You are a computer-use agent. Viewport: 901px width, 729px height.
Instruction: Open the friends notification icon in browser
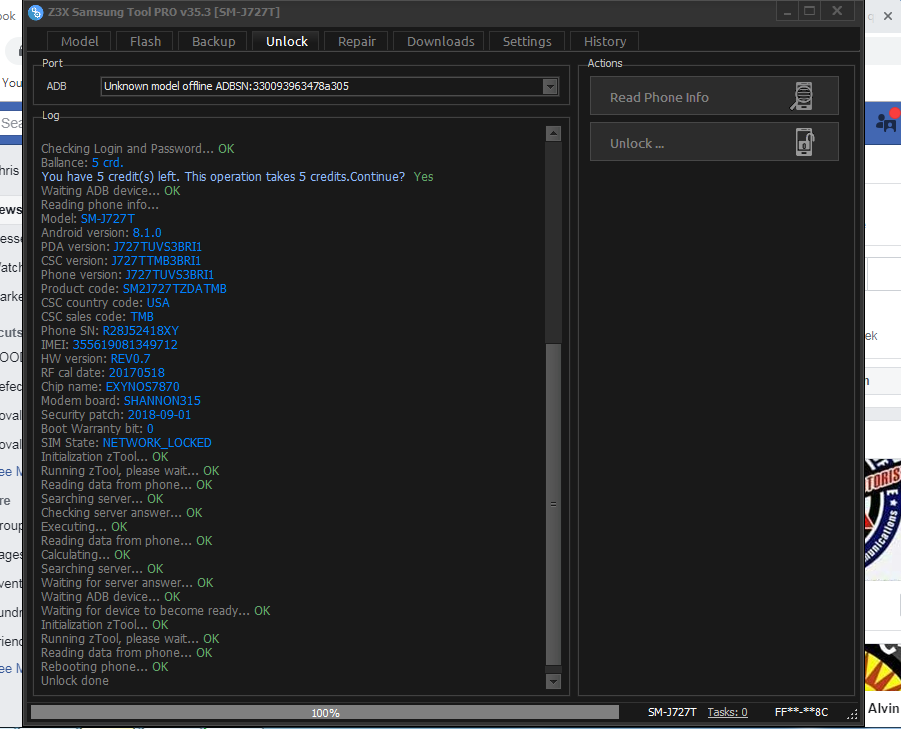pos(886,121)
